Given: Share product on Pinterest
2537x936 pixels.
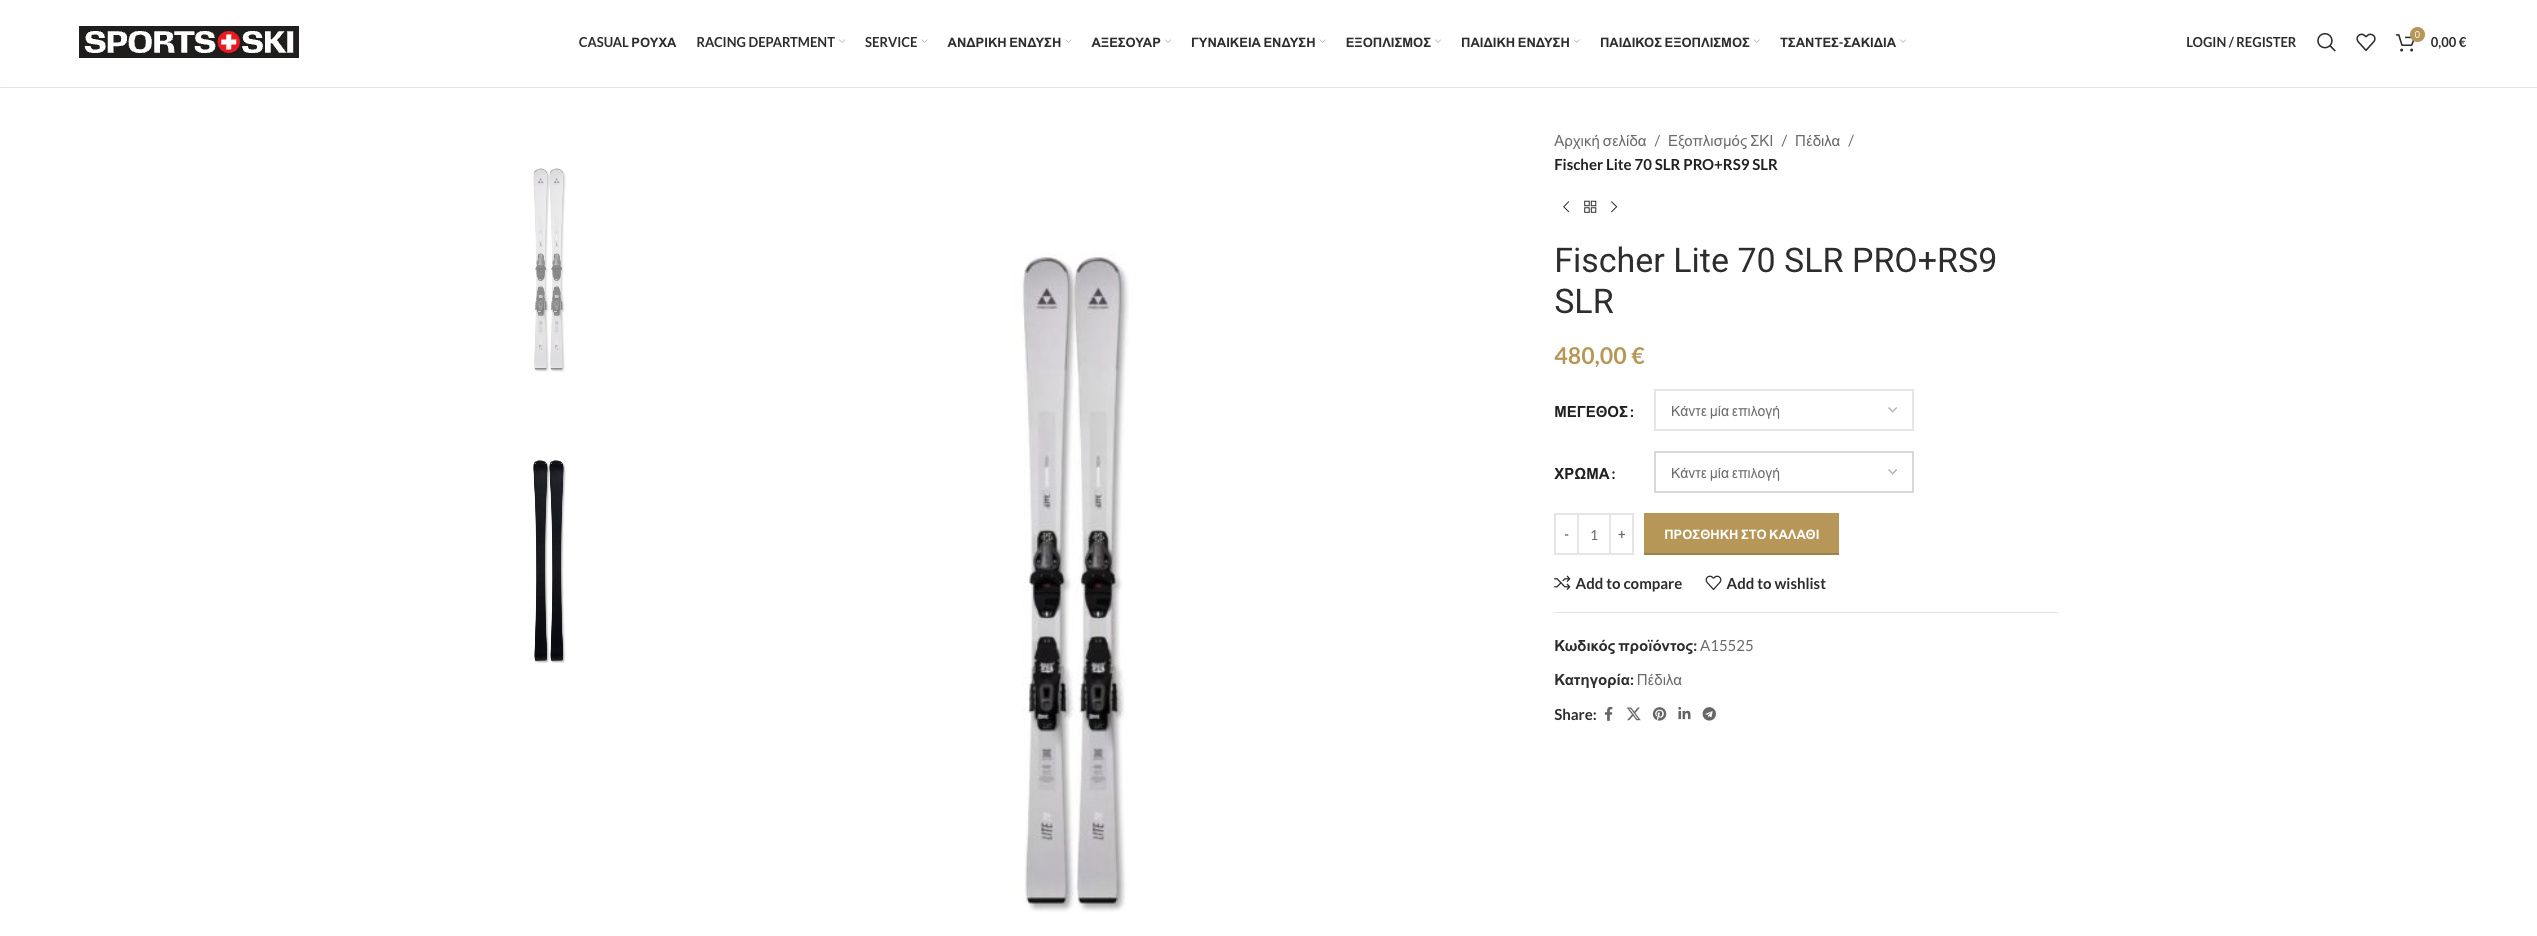Looking at the screenshot, I should coord(1659,714).
